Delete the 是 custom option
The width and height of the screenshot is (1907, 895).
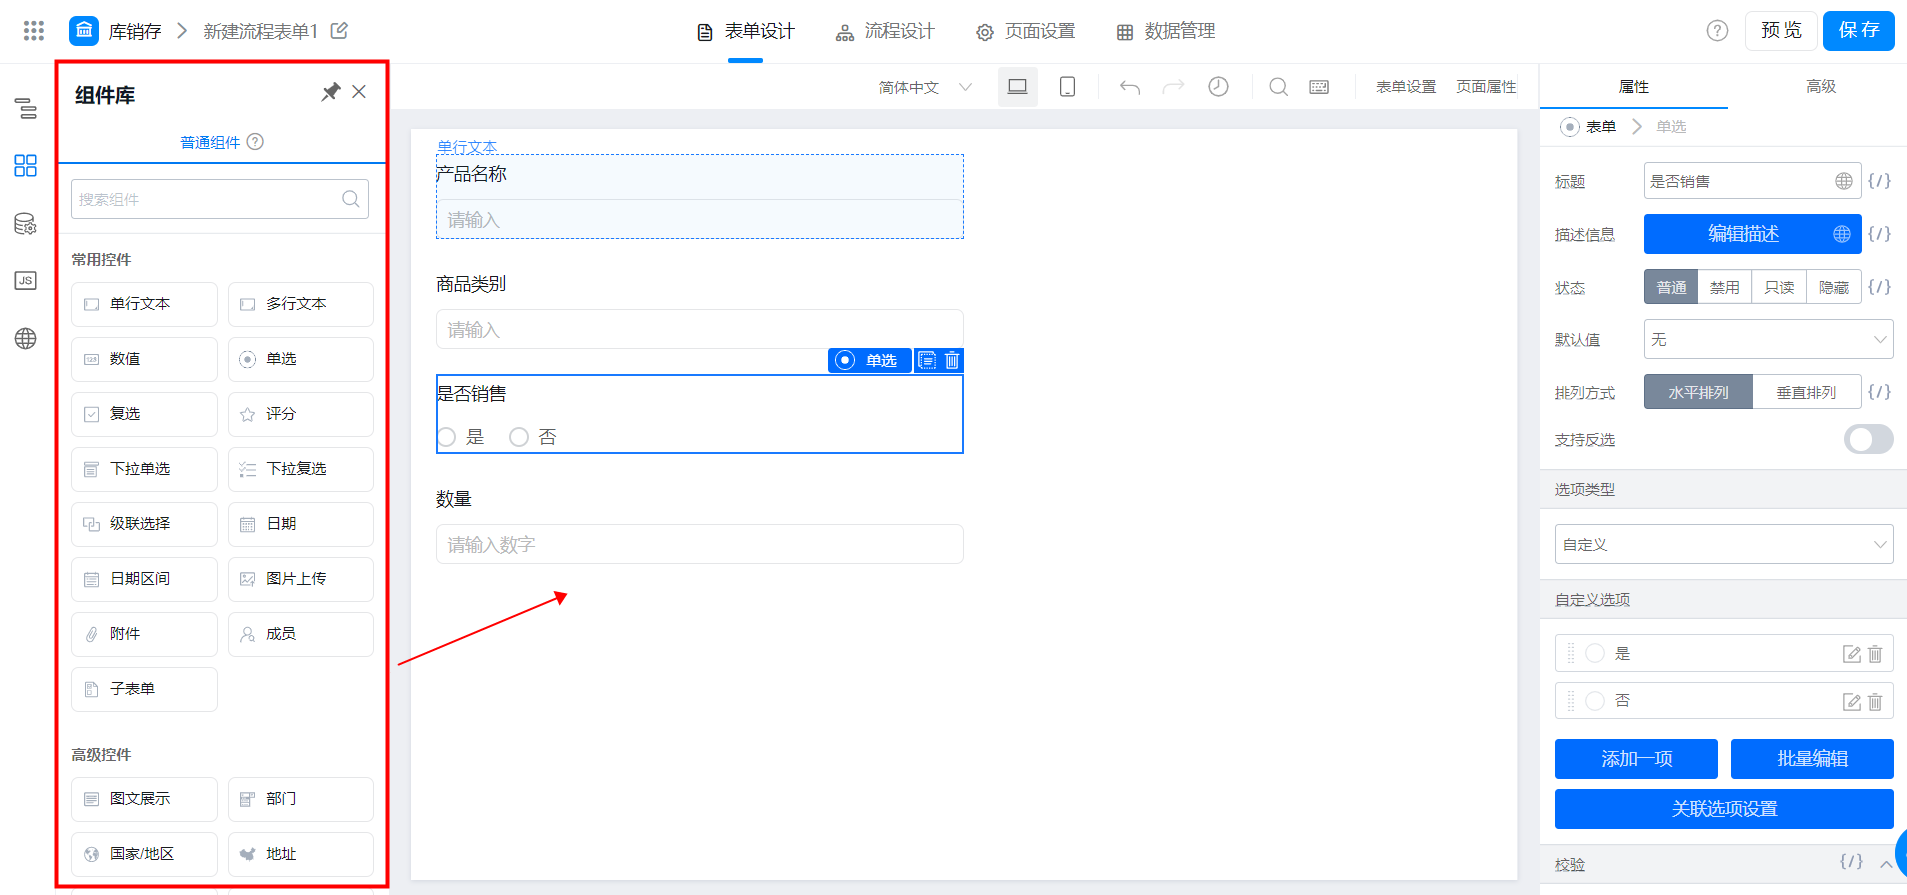point(1875,654)
